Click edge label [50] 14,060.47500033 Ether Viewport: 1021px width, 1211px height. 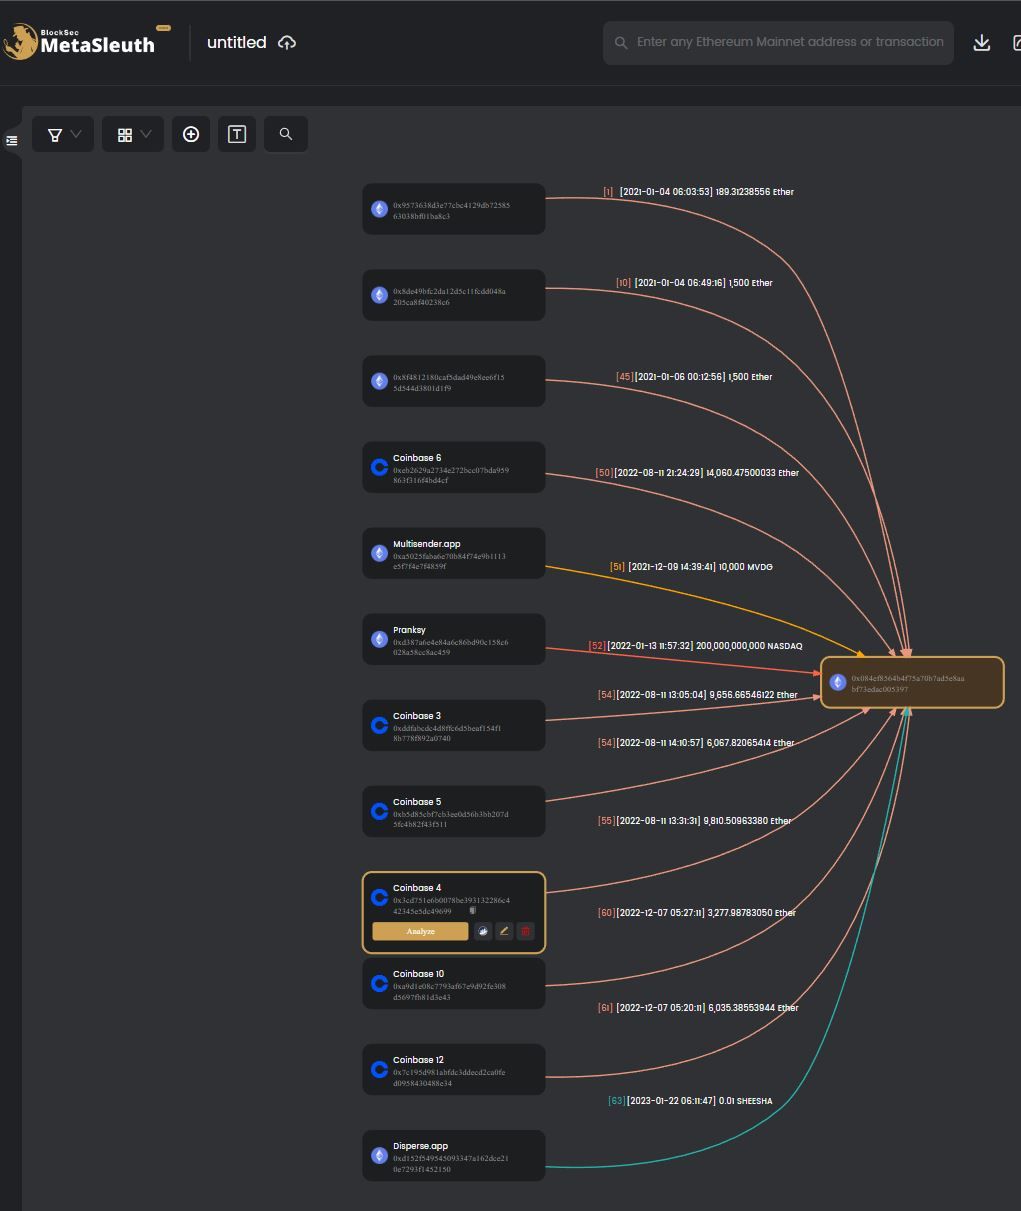[697, 473]
